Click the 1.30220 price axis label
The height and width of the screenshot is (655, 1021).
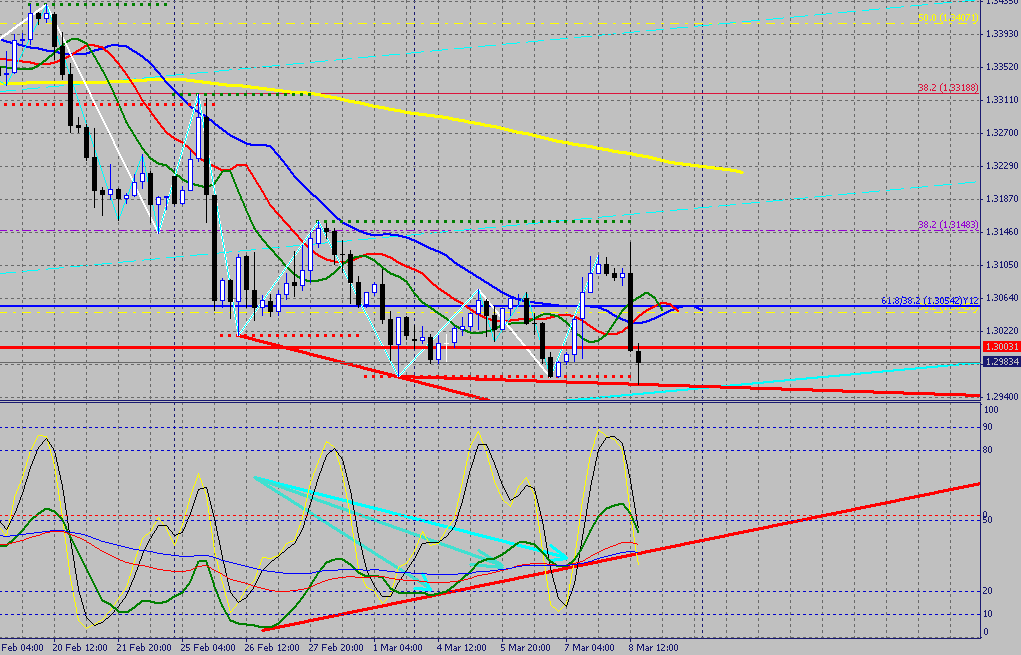[1003, 331]
